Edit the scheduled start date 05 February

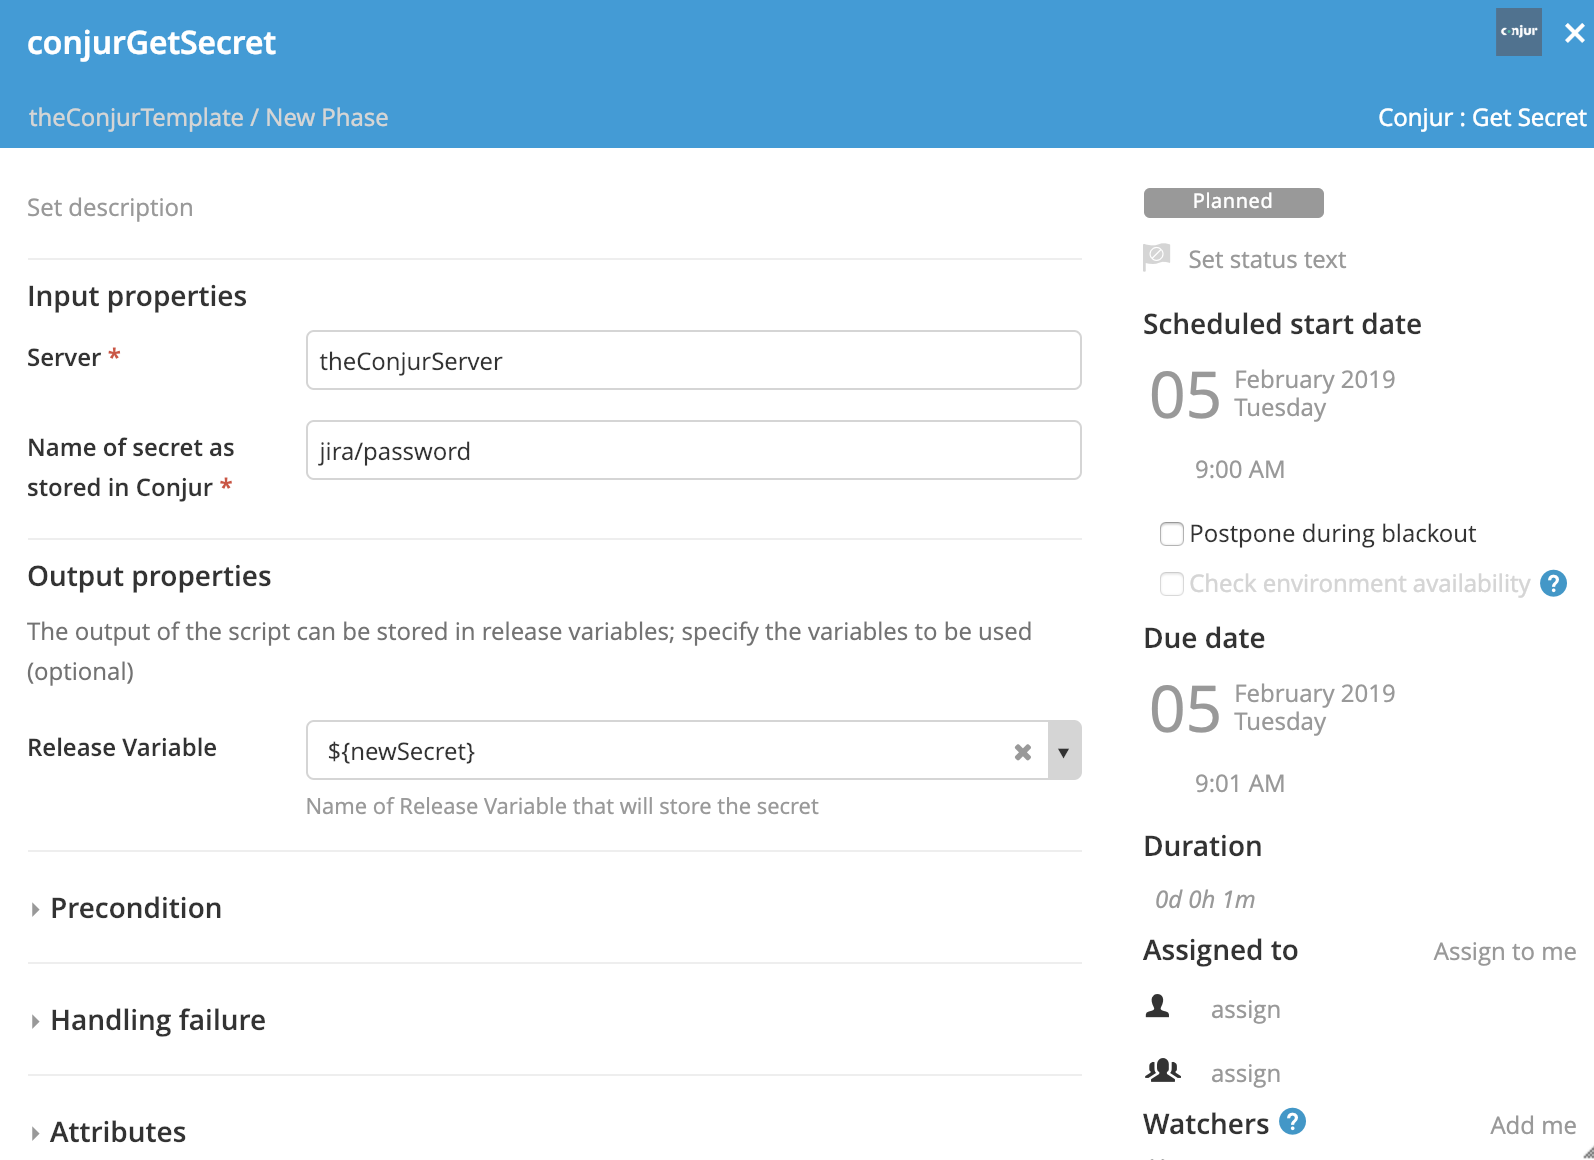coord(1272,394)
